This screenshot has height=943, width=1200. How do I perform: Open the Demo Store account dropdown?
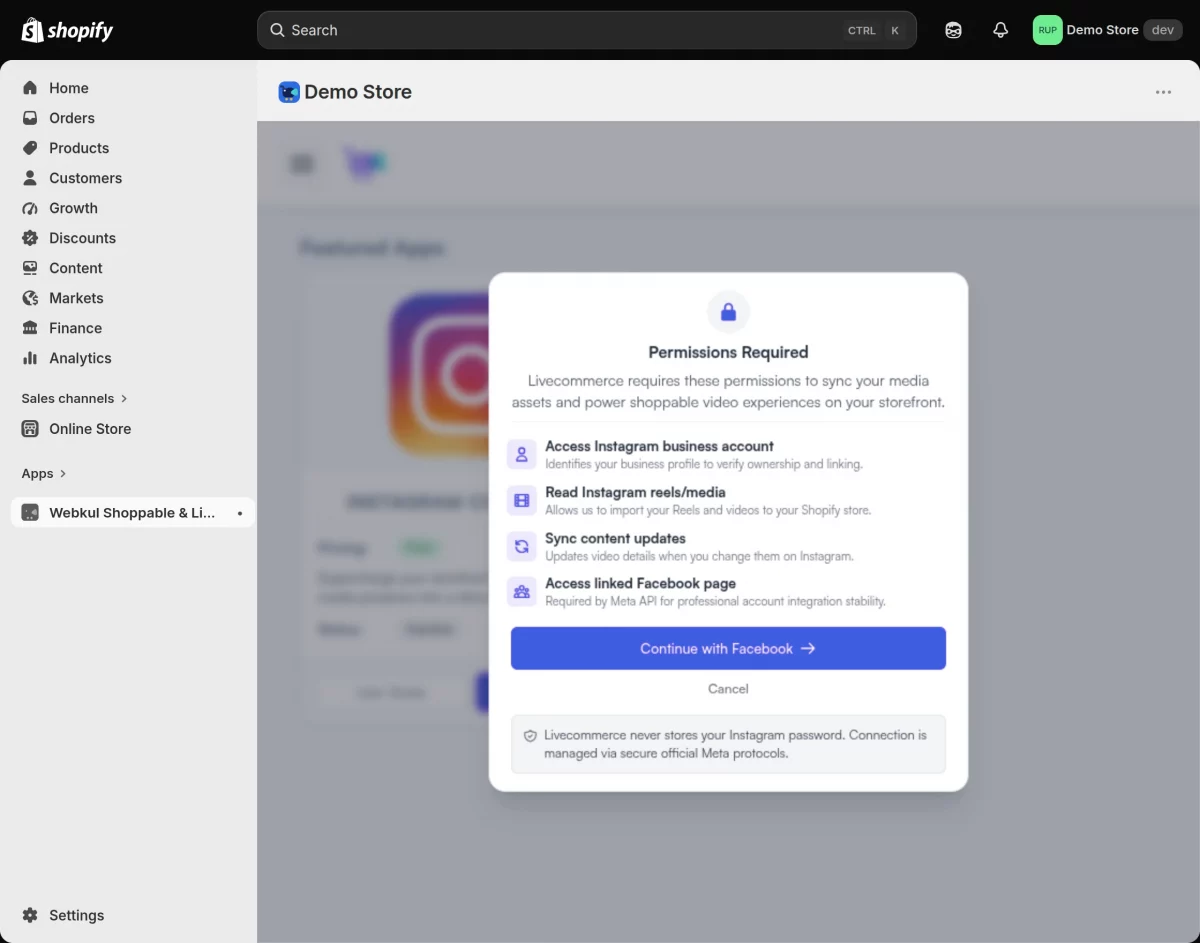(x=1108, y=30)
